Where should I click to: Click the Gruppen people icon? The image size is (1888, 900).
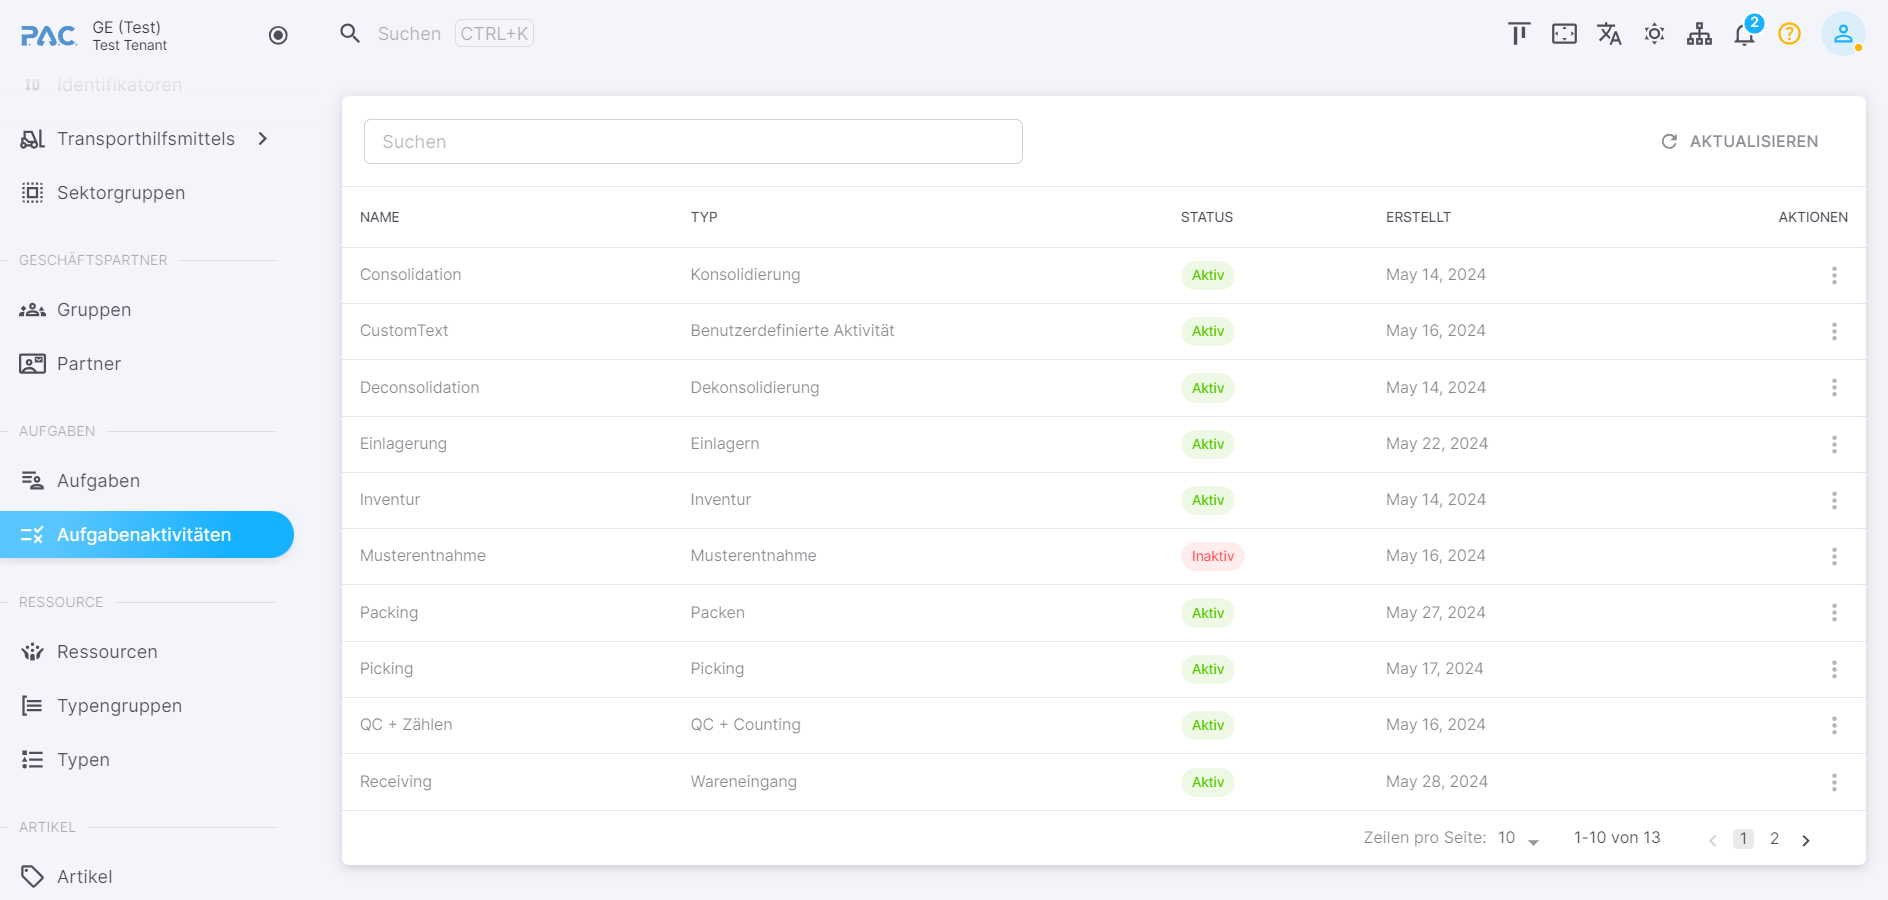coord(32,310)
